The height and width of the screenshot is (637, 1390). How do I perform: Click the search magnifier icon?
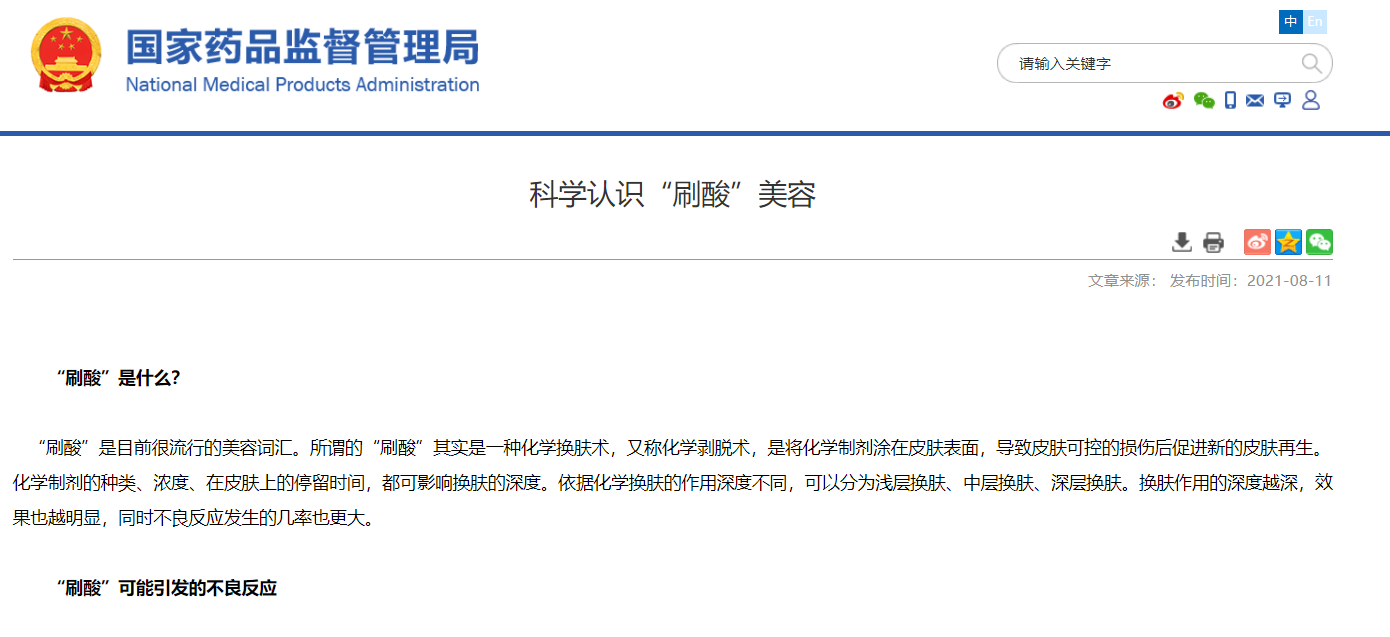coord(1311,64)
